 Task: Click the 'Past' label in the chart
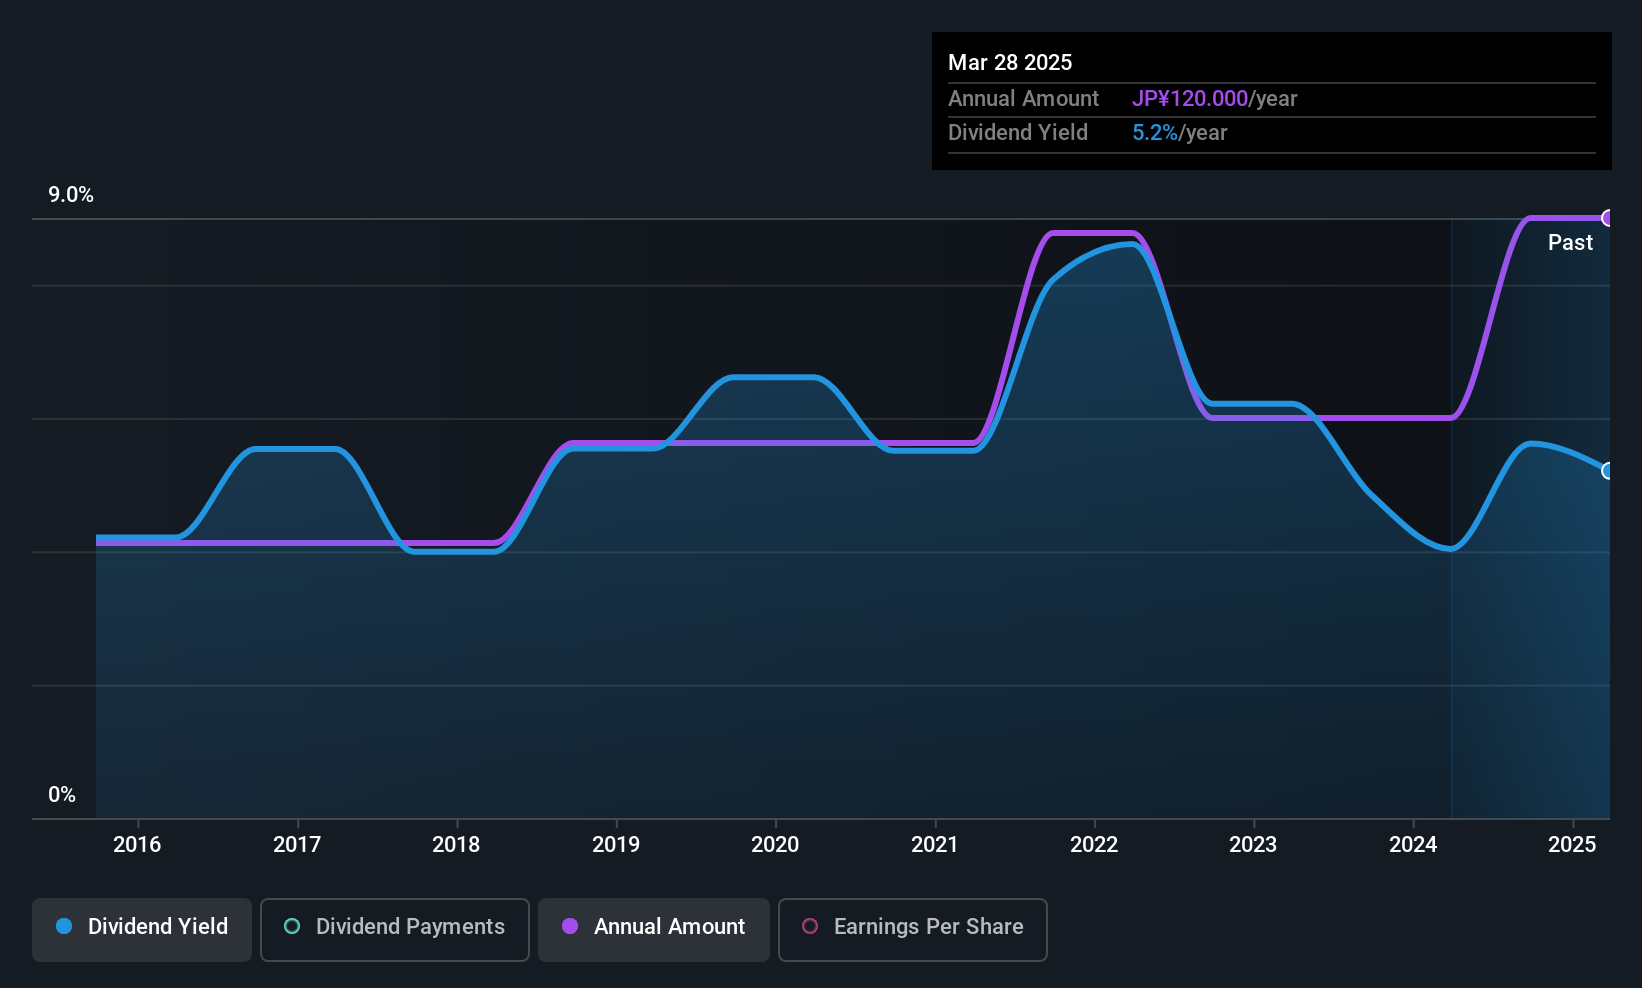[x=1570, y=243]
